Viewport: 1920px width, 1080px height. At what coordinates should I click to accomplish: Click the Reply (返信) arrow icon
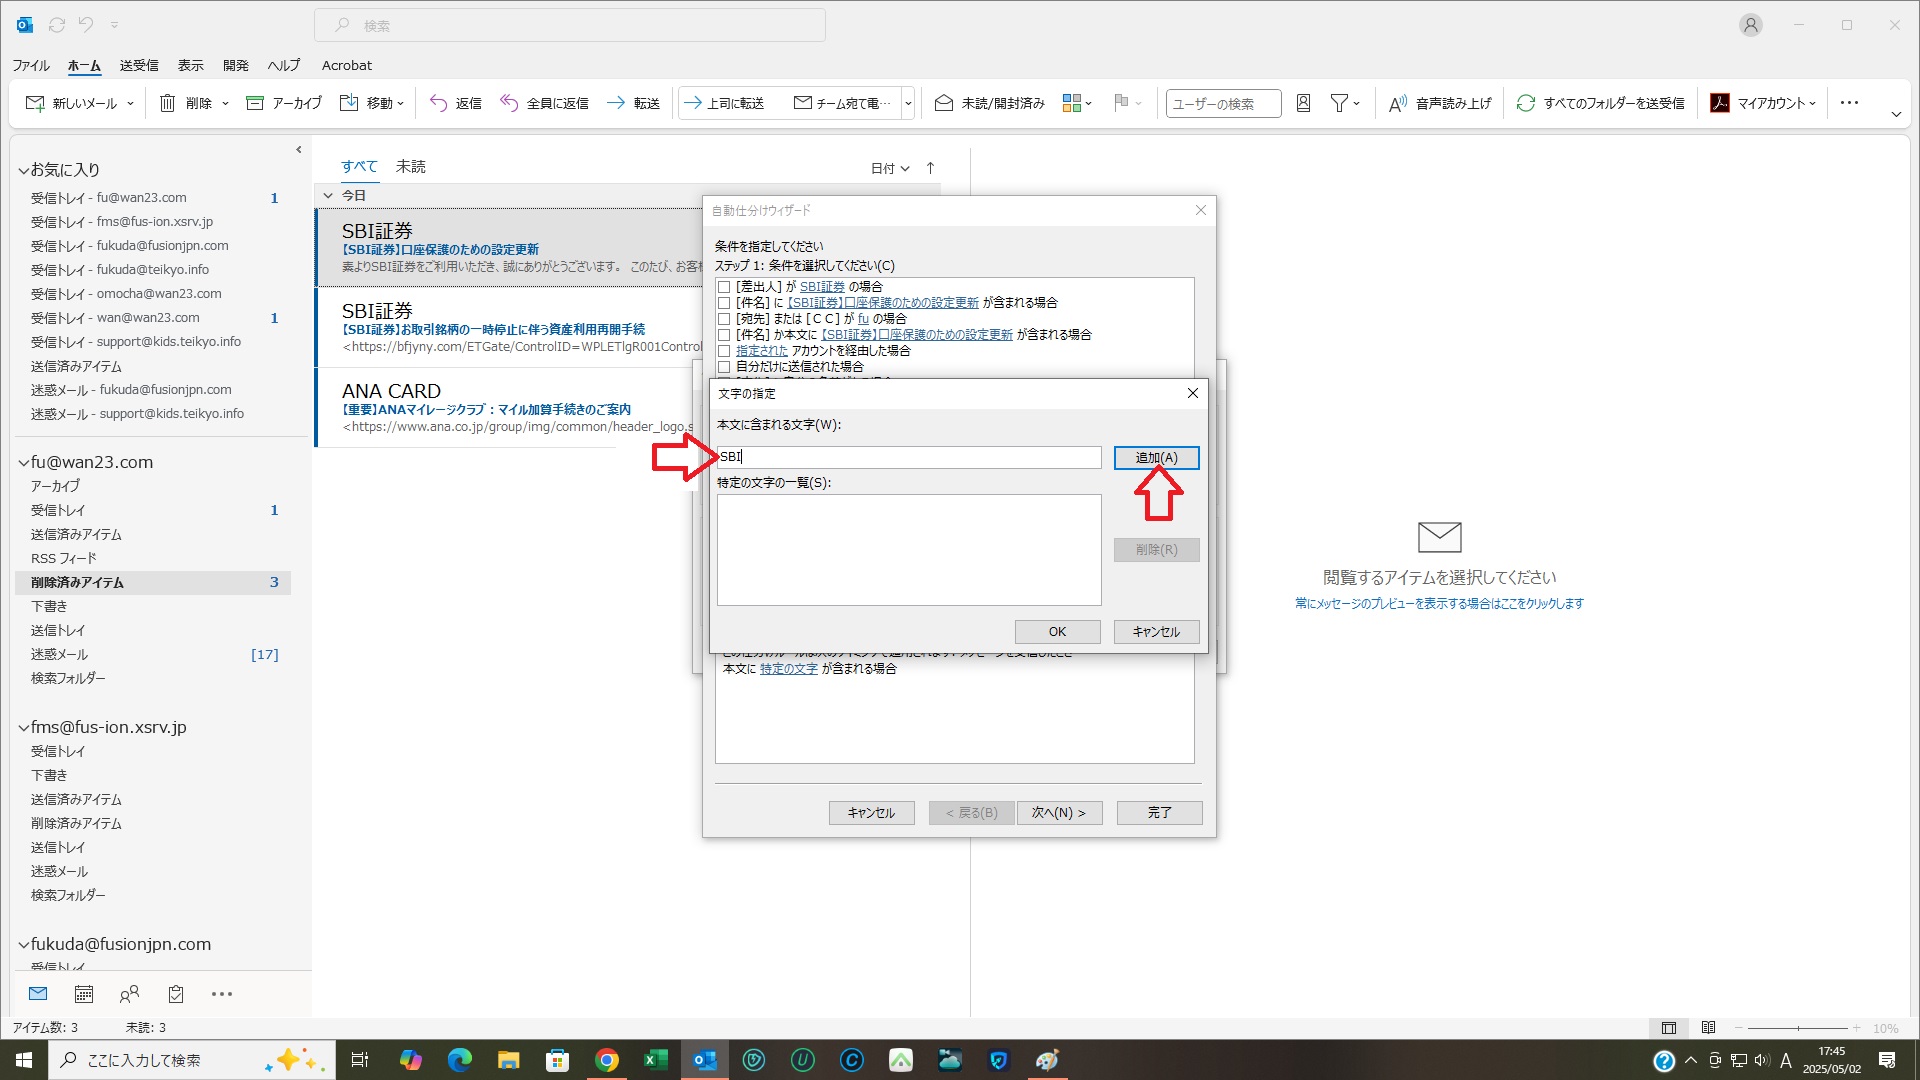(438, 103)
